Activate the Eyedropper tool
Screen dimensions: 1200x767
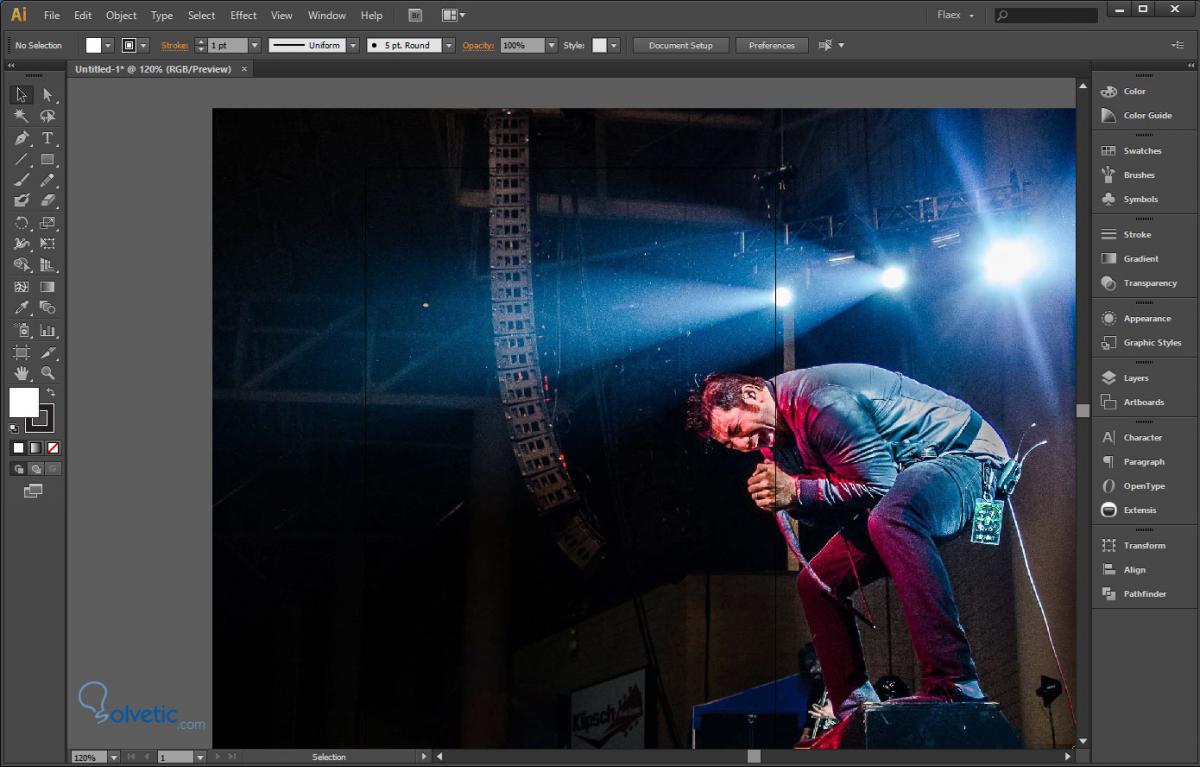(x=21, y=308)
